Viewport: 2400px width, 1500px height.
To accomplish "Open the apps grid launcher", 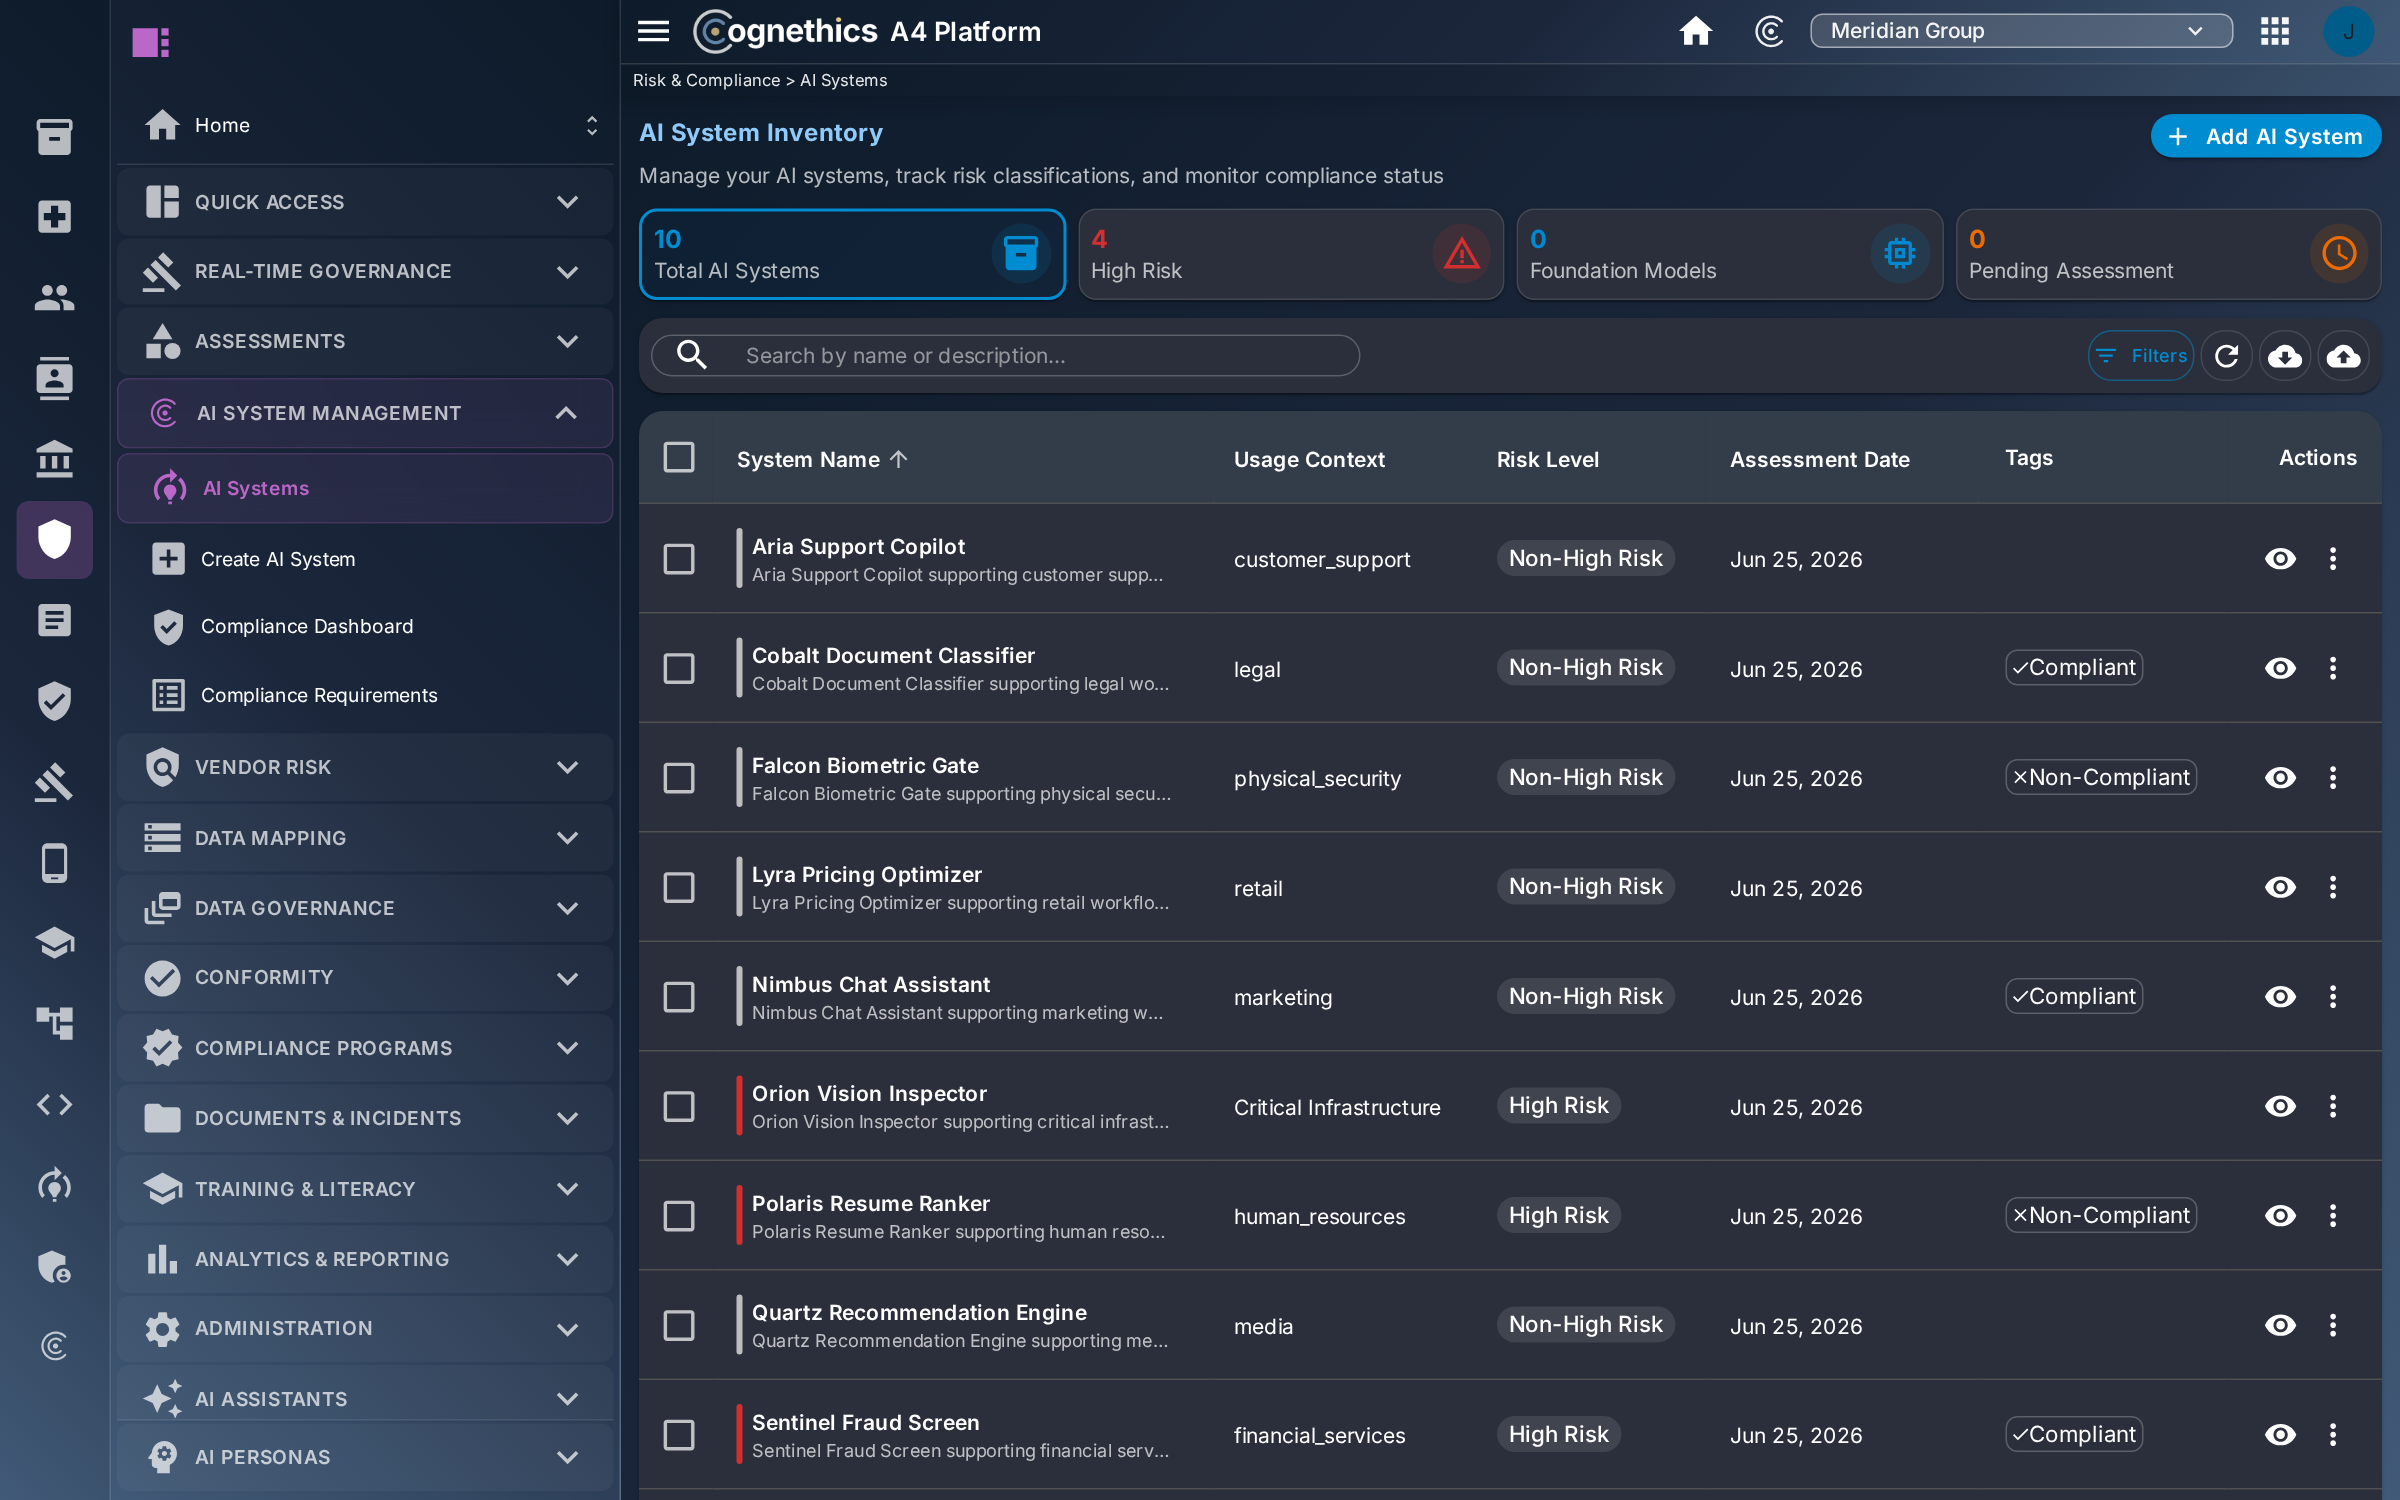I will tap(2274, 31).
